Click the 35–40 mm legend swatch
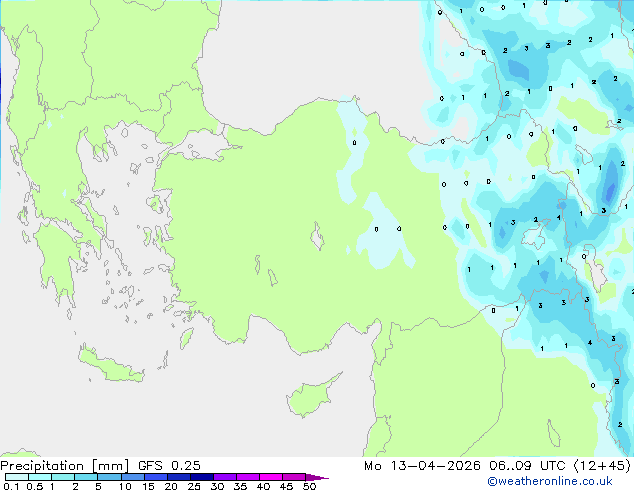 (x=247, y=477)
